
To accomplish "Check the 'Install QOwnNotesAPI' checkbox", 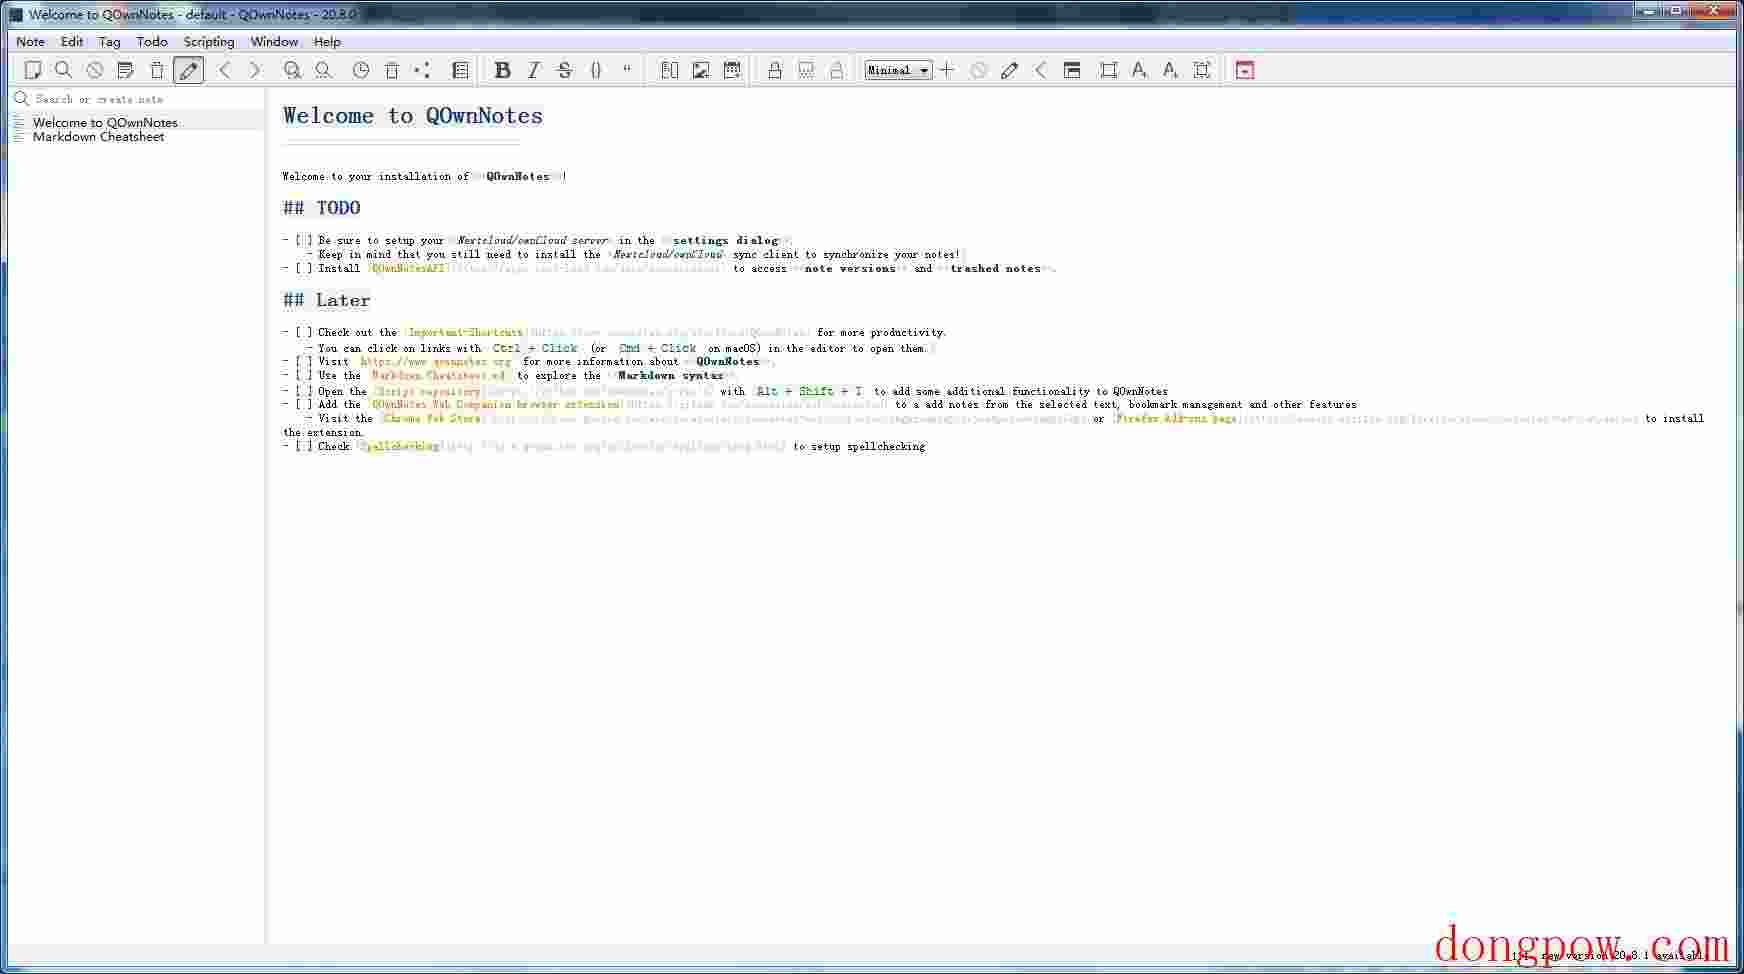I will point(304,268).
